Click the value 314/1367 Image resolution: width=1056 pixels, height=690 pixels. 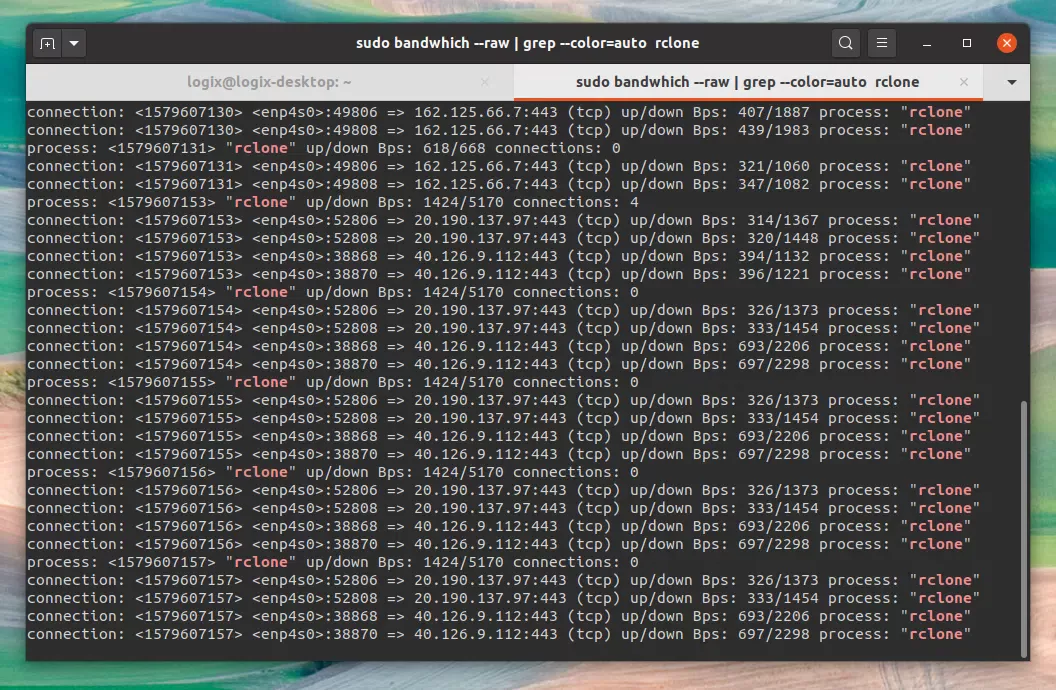(x=783, y=221)
